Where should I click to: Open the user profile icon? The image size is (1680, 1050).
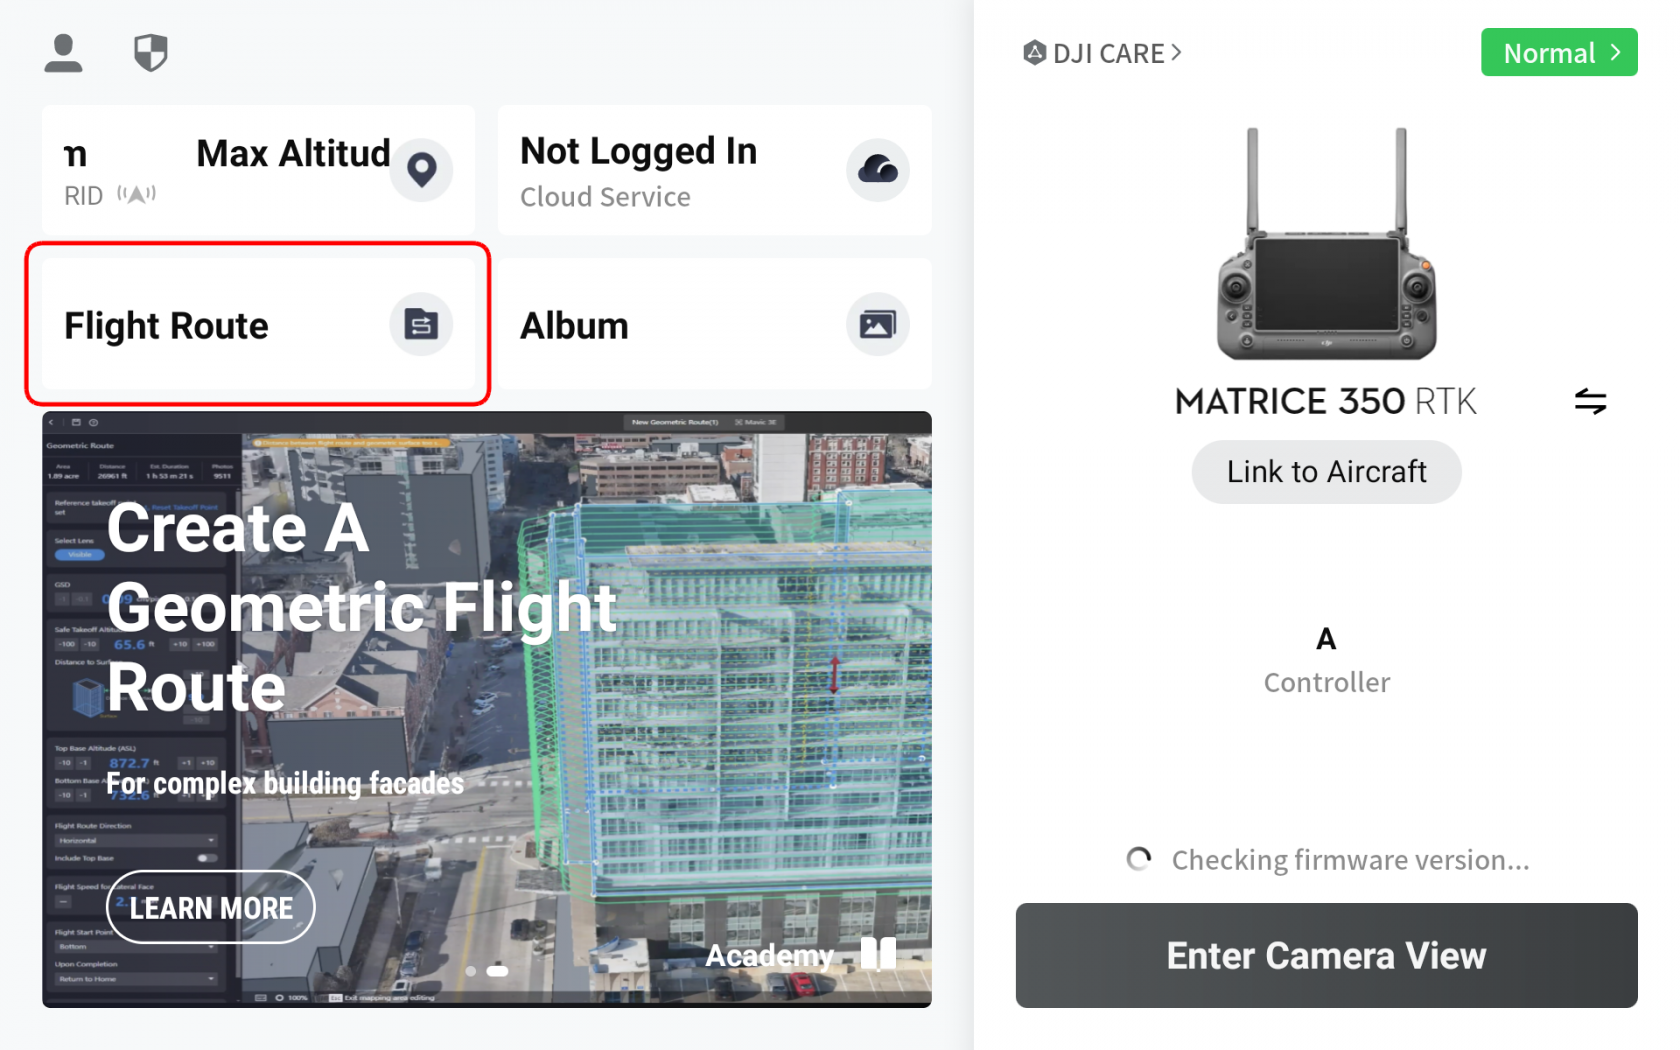(x=63, y=53)
